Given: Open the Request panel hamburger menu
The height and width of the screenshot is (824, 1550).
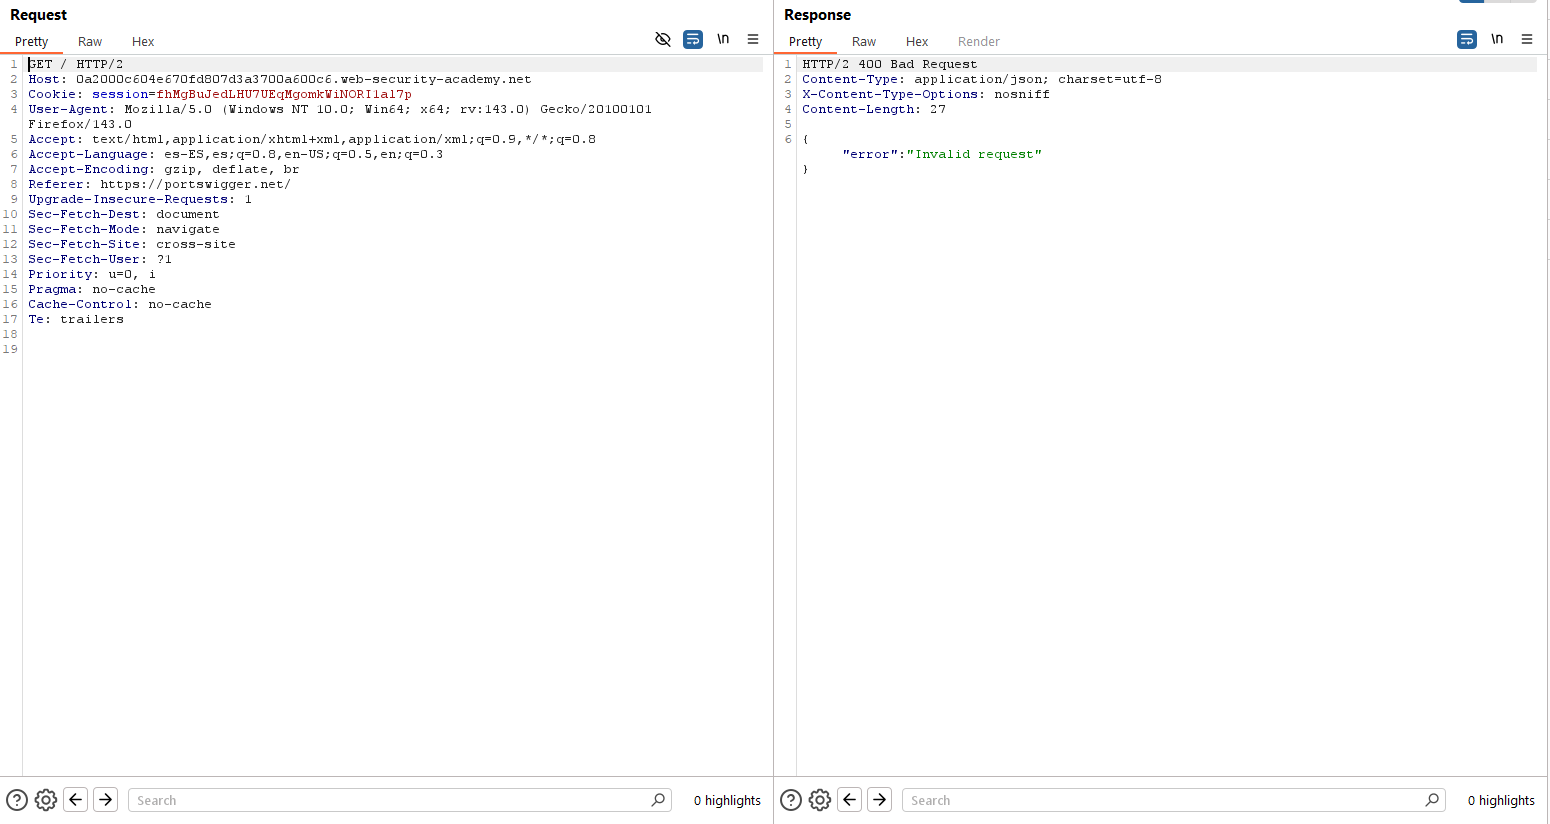Looking at the screenshot, I should coord(753,39).
